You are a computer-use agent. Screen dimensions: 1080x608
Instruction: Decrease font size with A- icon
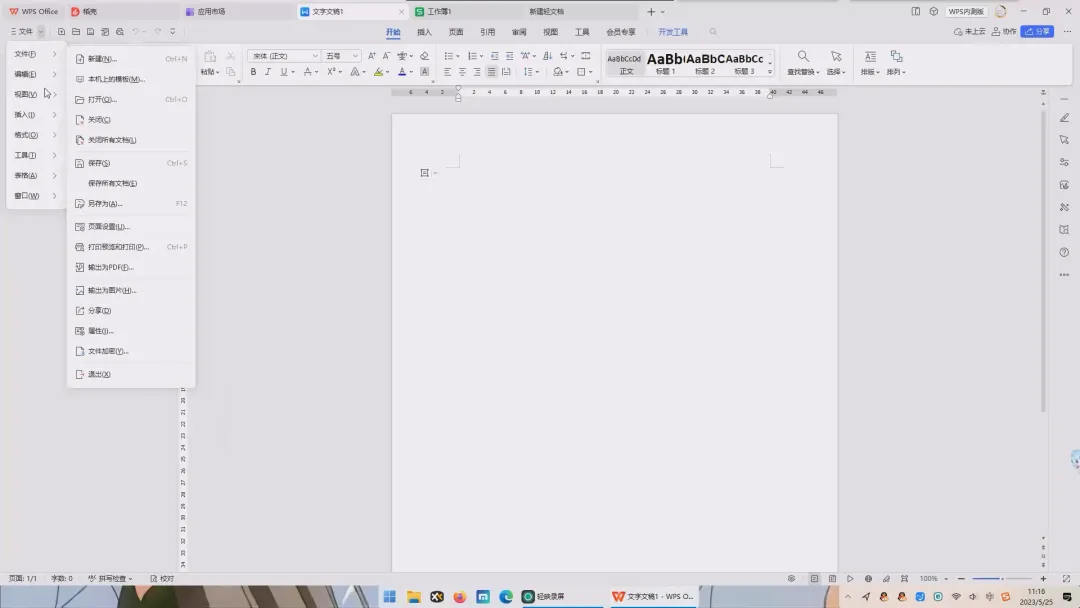(386, 56)
